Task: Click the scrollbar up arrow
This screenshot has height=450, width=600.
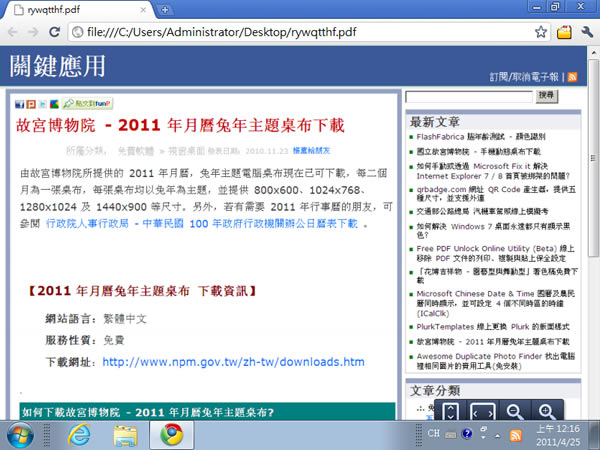Action: tap(593, 52)
